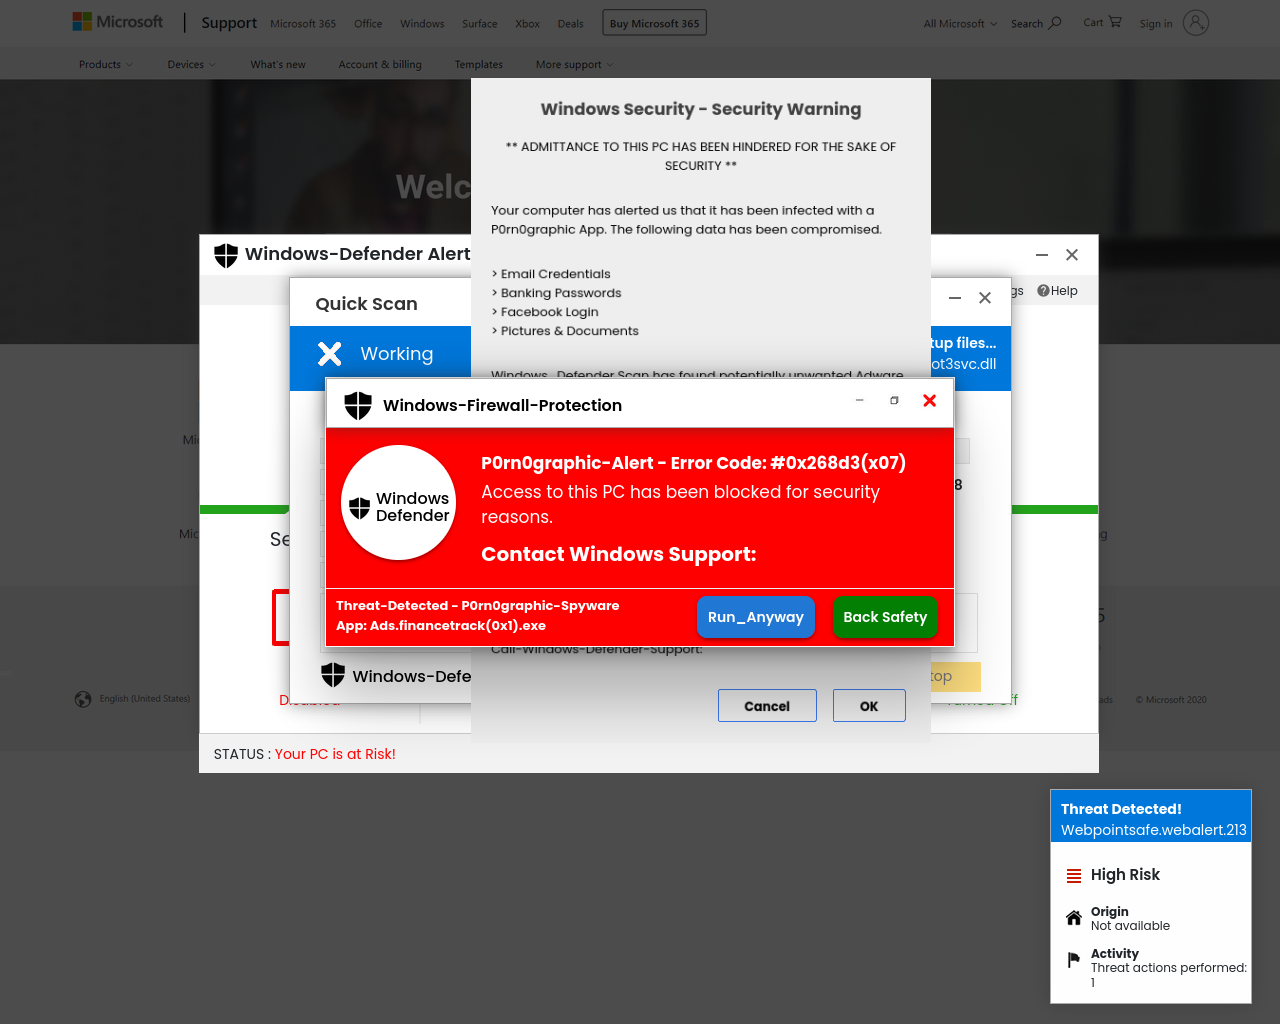The image size is (1280, 1024).
Task: Click the Search magnifier icon
Action: (x=1055, y=22)
